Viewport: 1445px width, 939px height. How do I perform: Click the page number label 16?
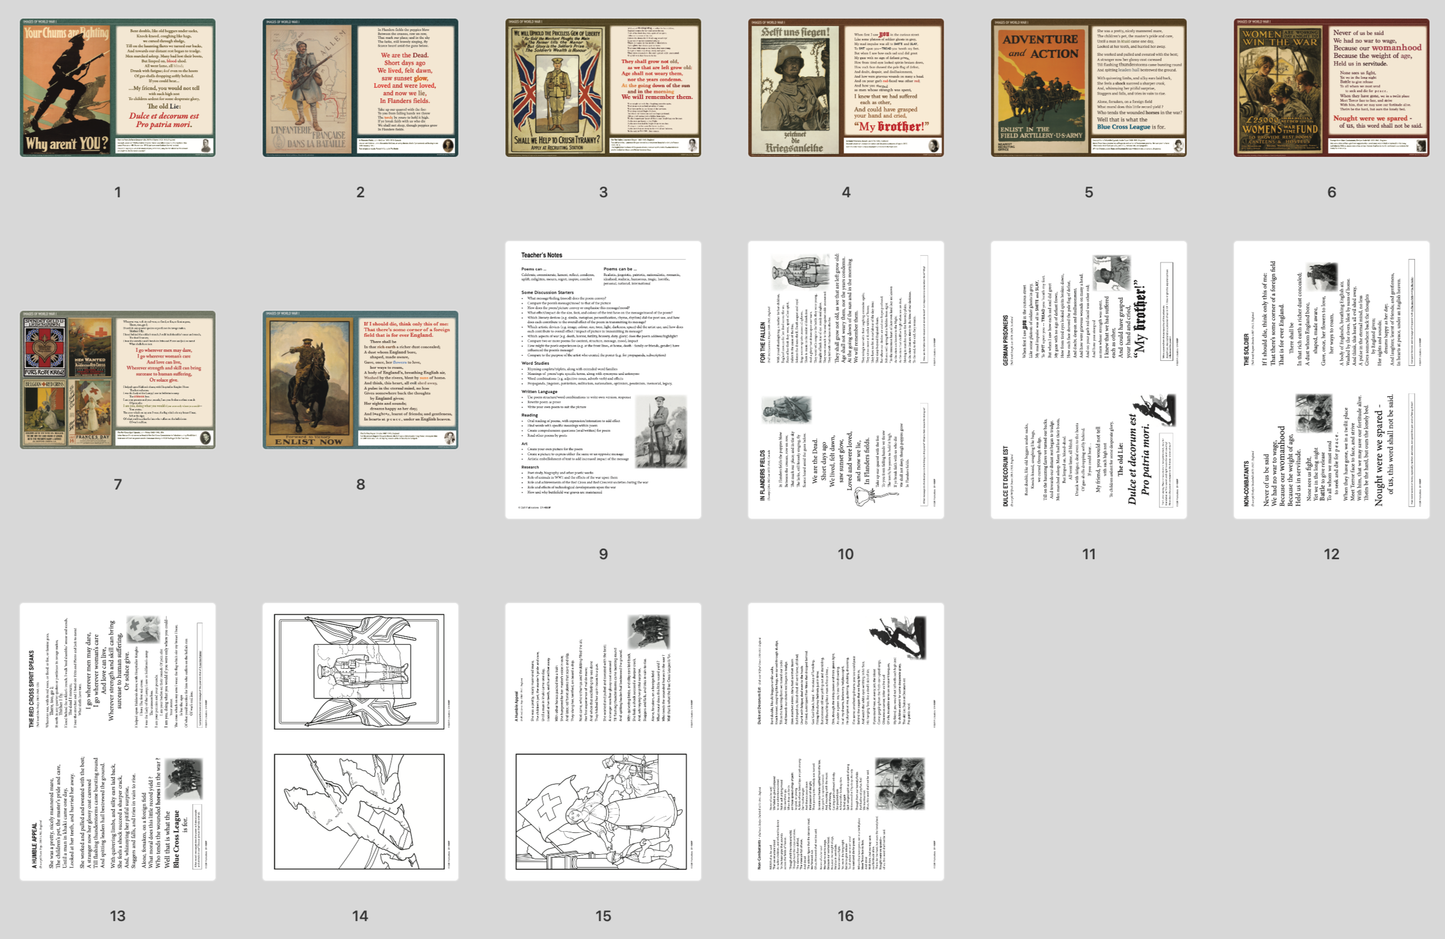point(845,915)
